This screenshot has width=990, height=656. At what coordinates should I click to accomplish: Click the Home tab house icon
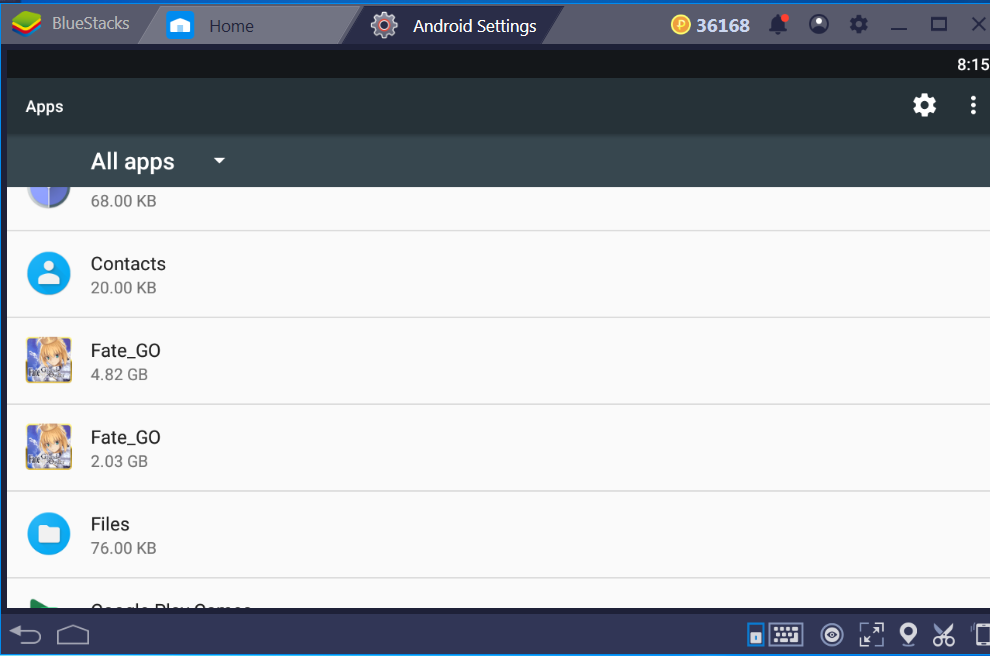(180, 25)
